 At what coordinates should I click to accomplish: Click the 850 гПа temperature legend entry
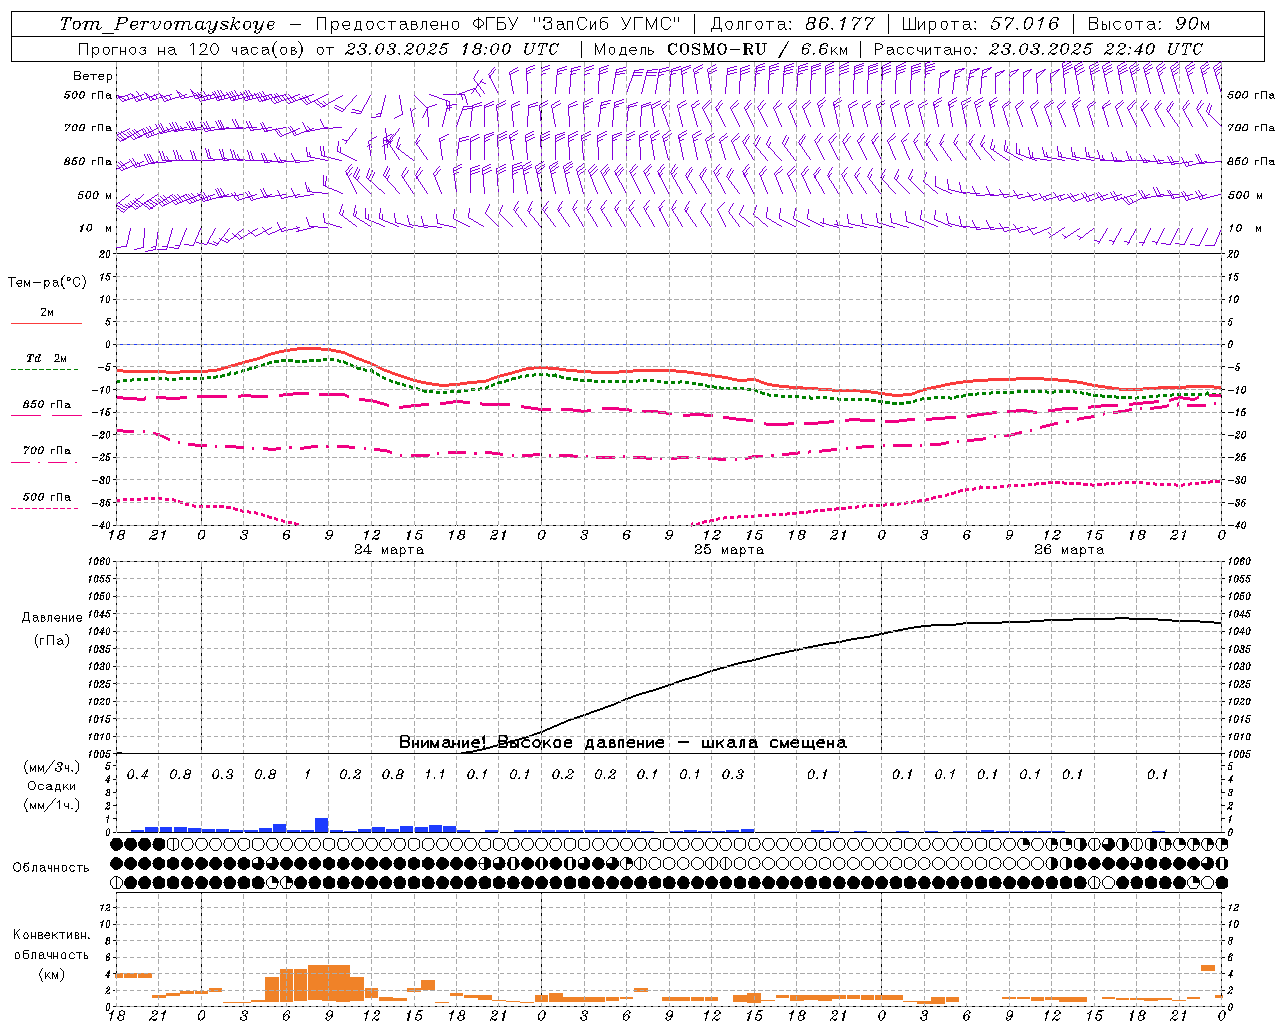(46, 405)
